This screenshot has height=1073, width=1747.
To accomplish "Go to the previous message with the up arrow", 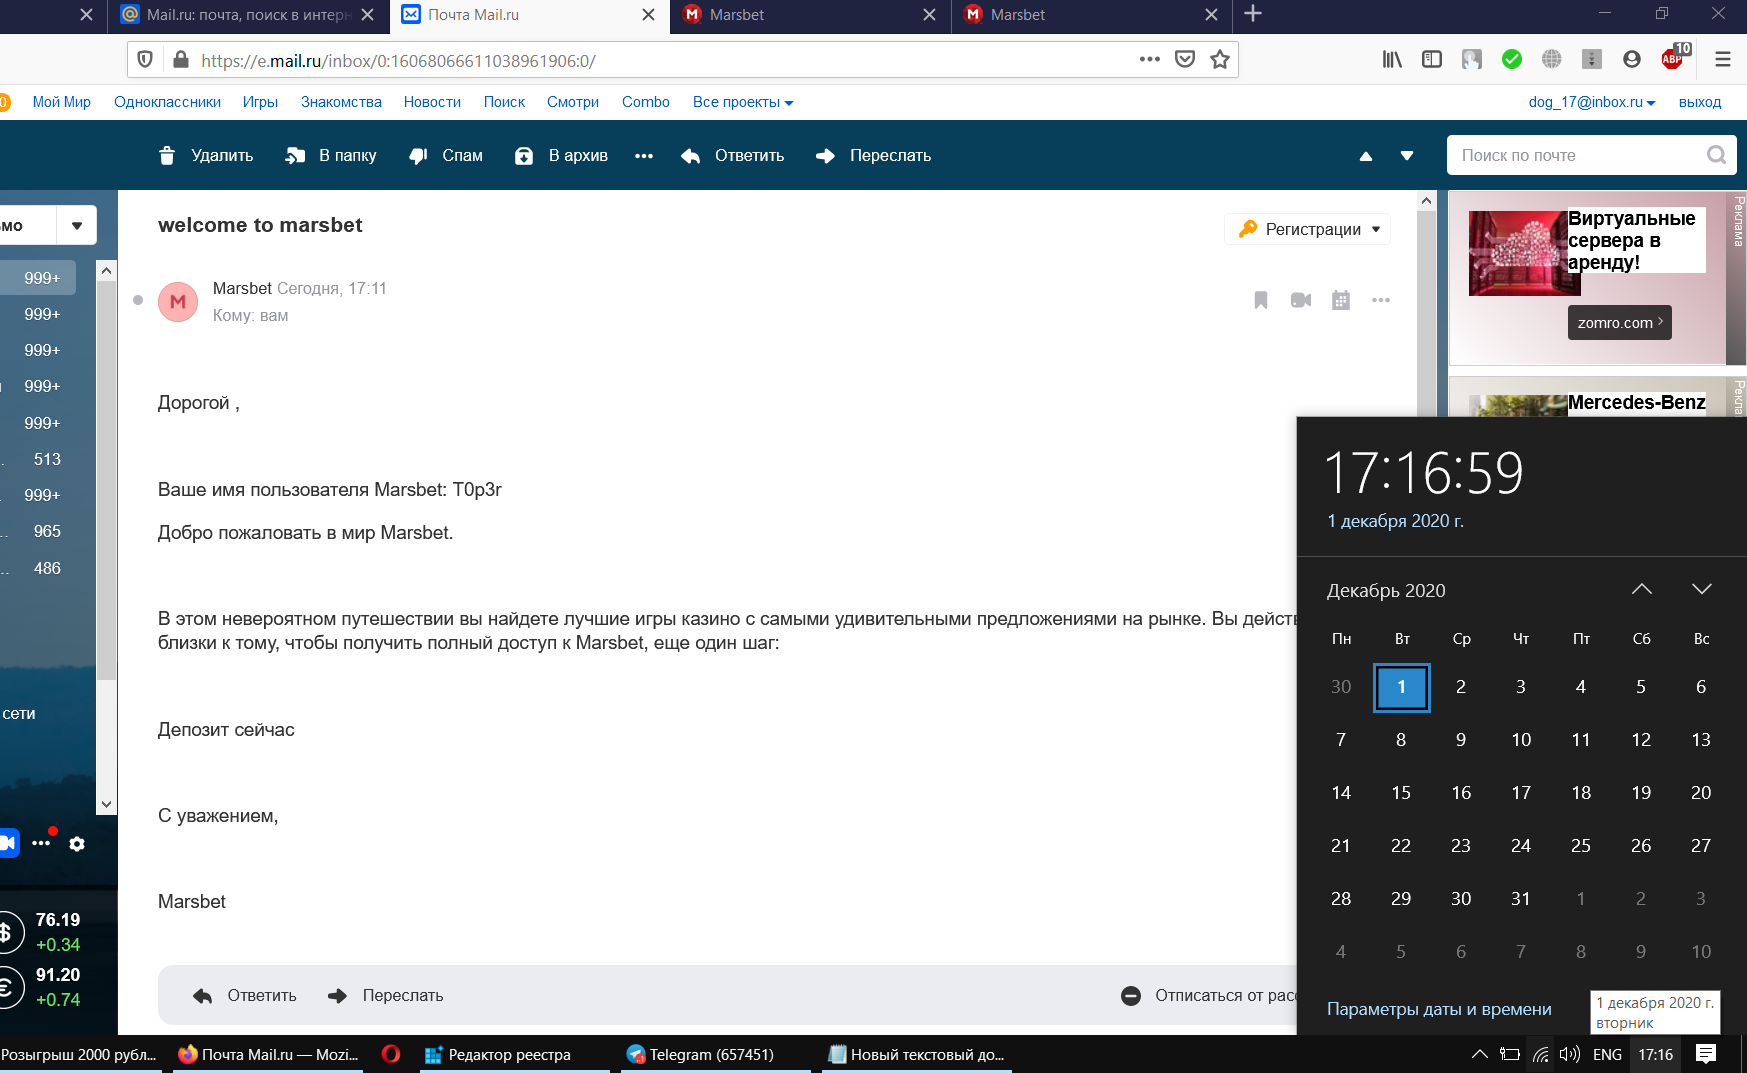I will click(x=1366, y=156).
